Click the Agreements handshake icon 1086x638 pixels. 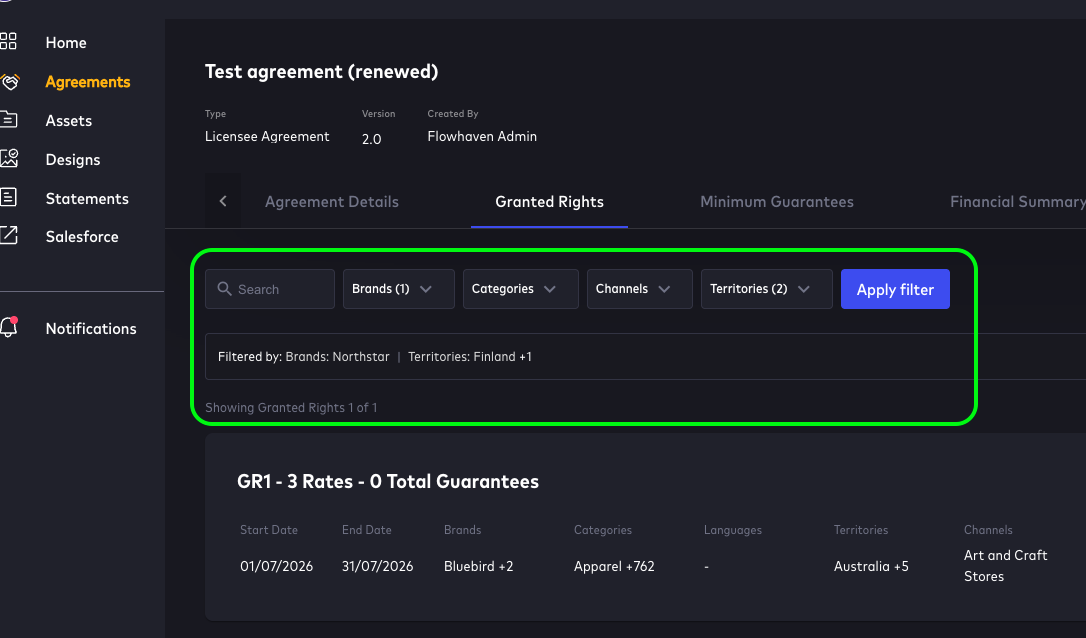point(10,82)
